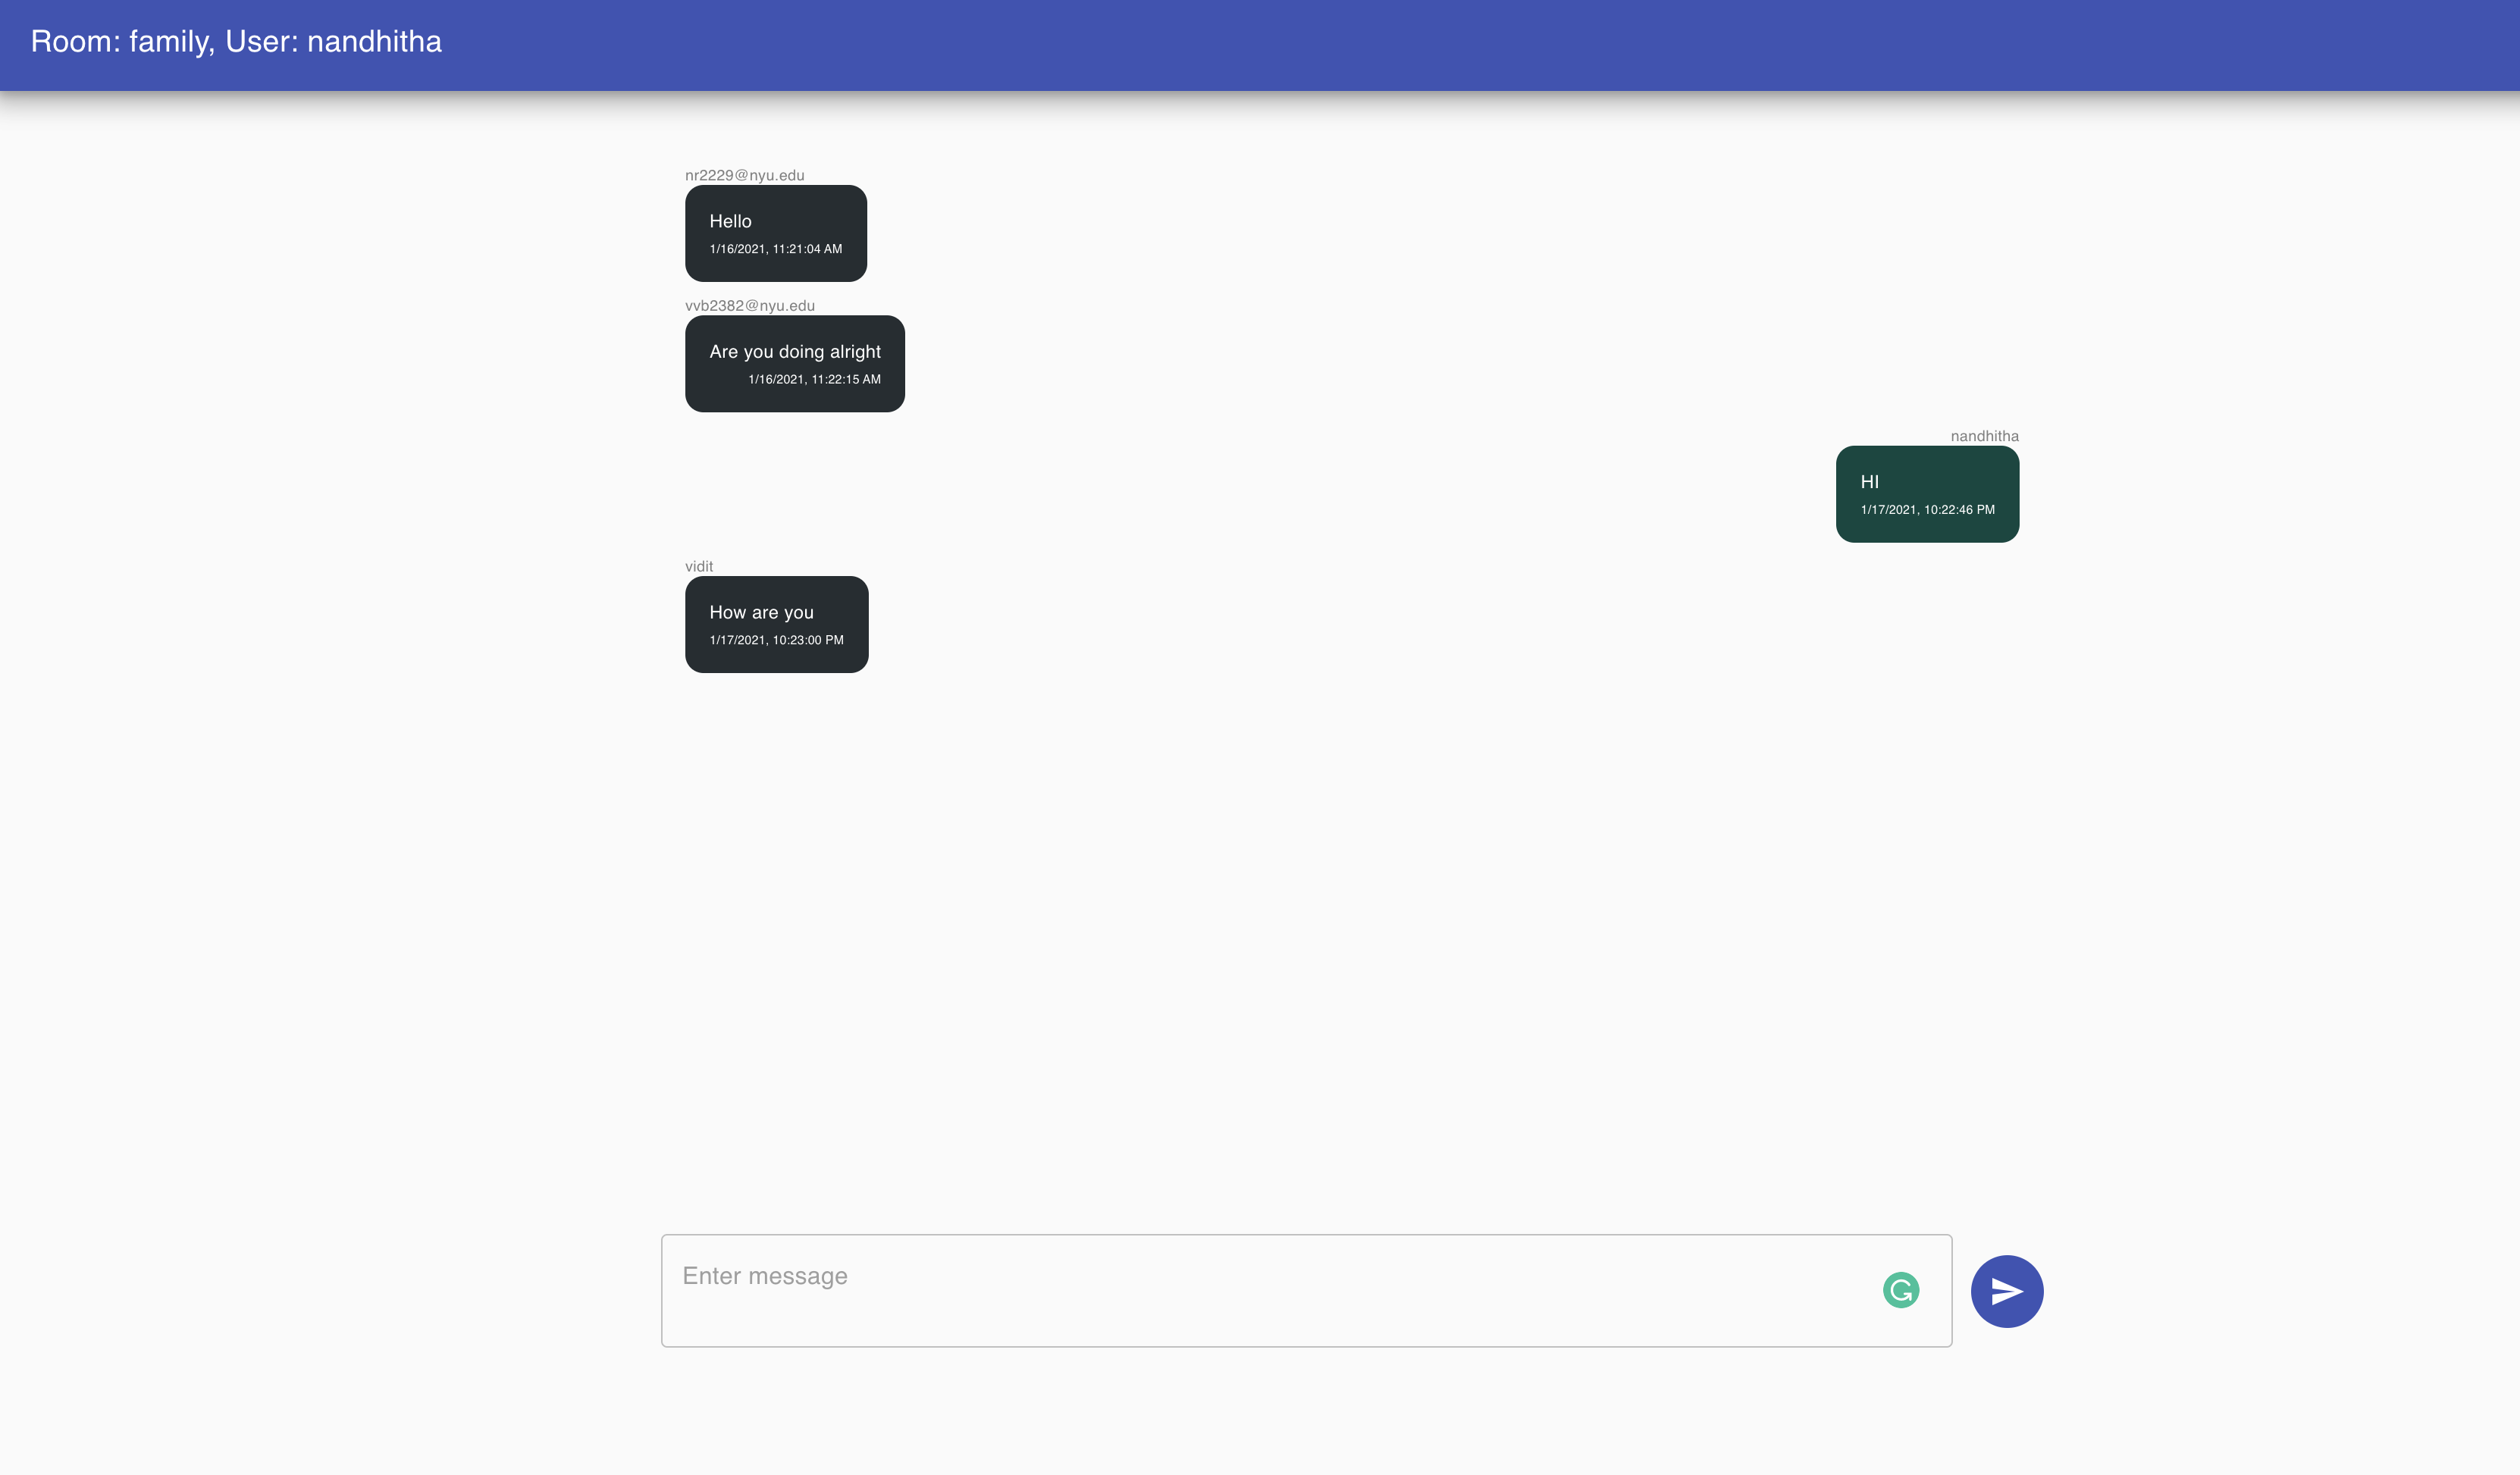The height and width of the screenshot is (1475, 2520).
Task: Click timestamp 1/17/2021, 10:22:46 PM
Action: point(1926,510)
